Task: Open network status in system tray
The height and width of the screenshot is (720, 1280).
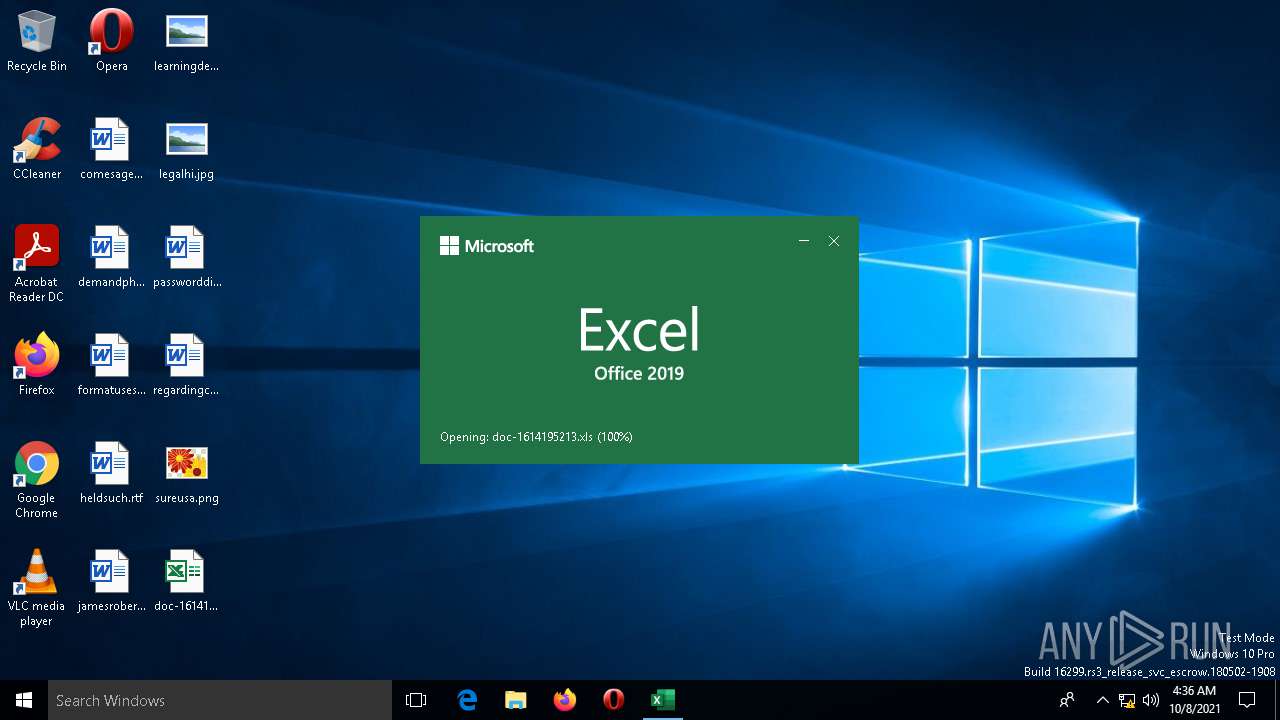Action: (x=1127, y=700)
